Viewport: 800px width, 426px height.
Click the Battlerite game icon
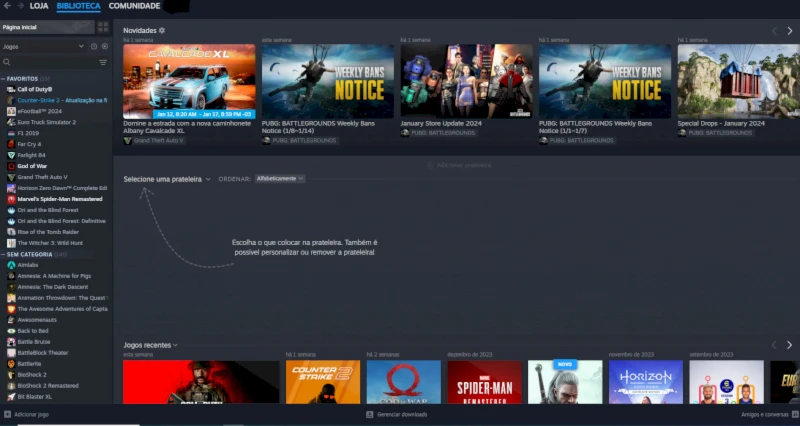tap(11, 364)
